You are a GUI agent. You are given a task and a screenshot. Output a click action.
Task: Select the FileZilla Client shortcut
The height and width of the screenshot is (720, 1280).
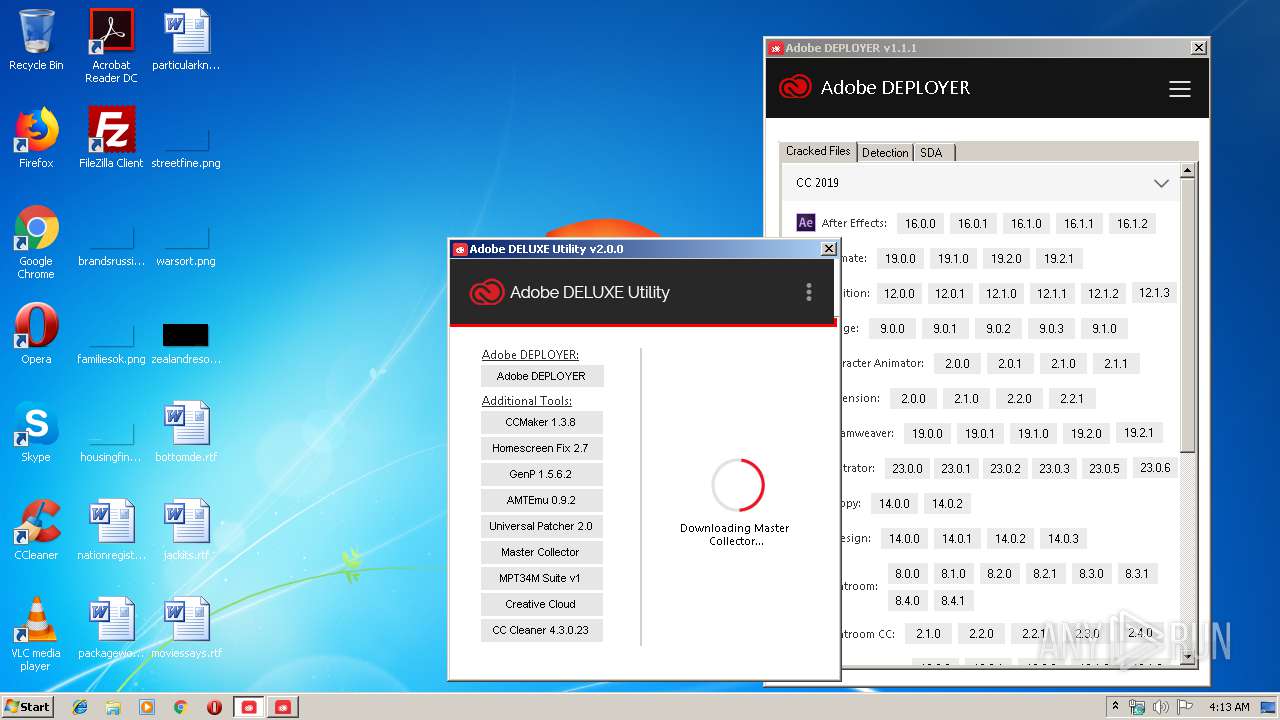click(111, 138)
